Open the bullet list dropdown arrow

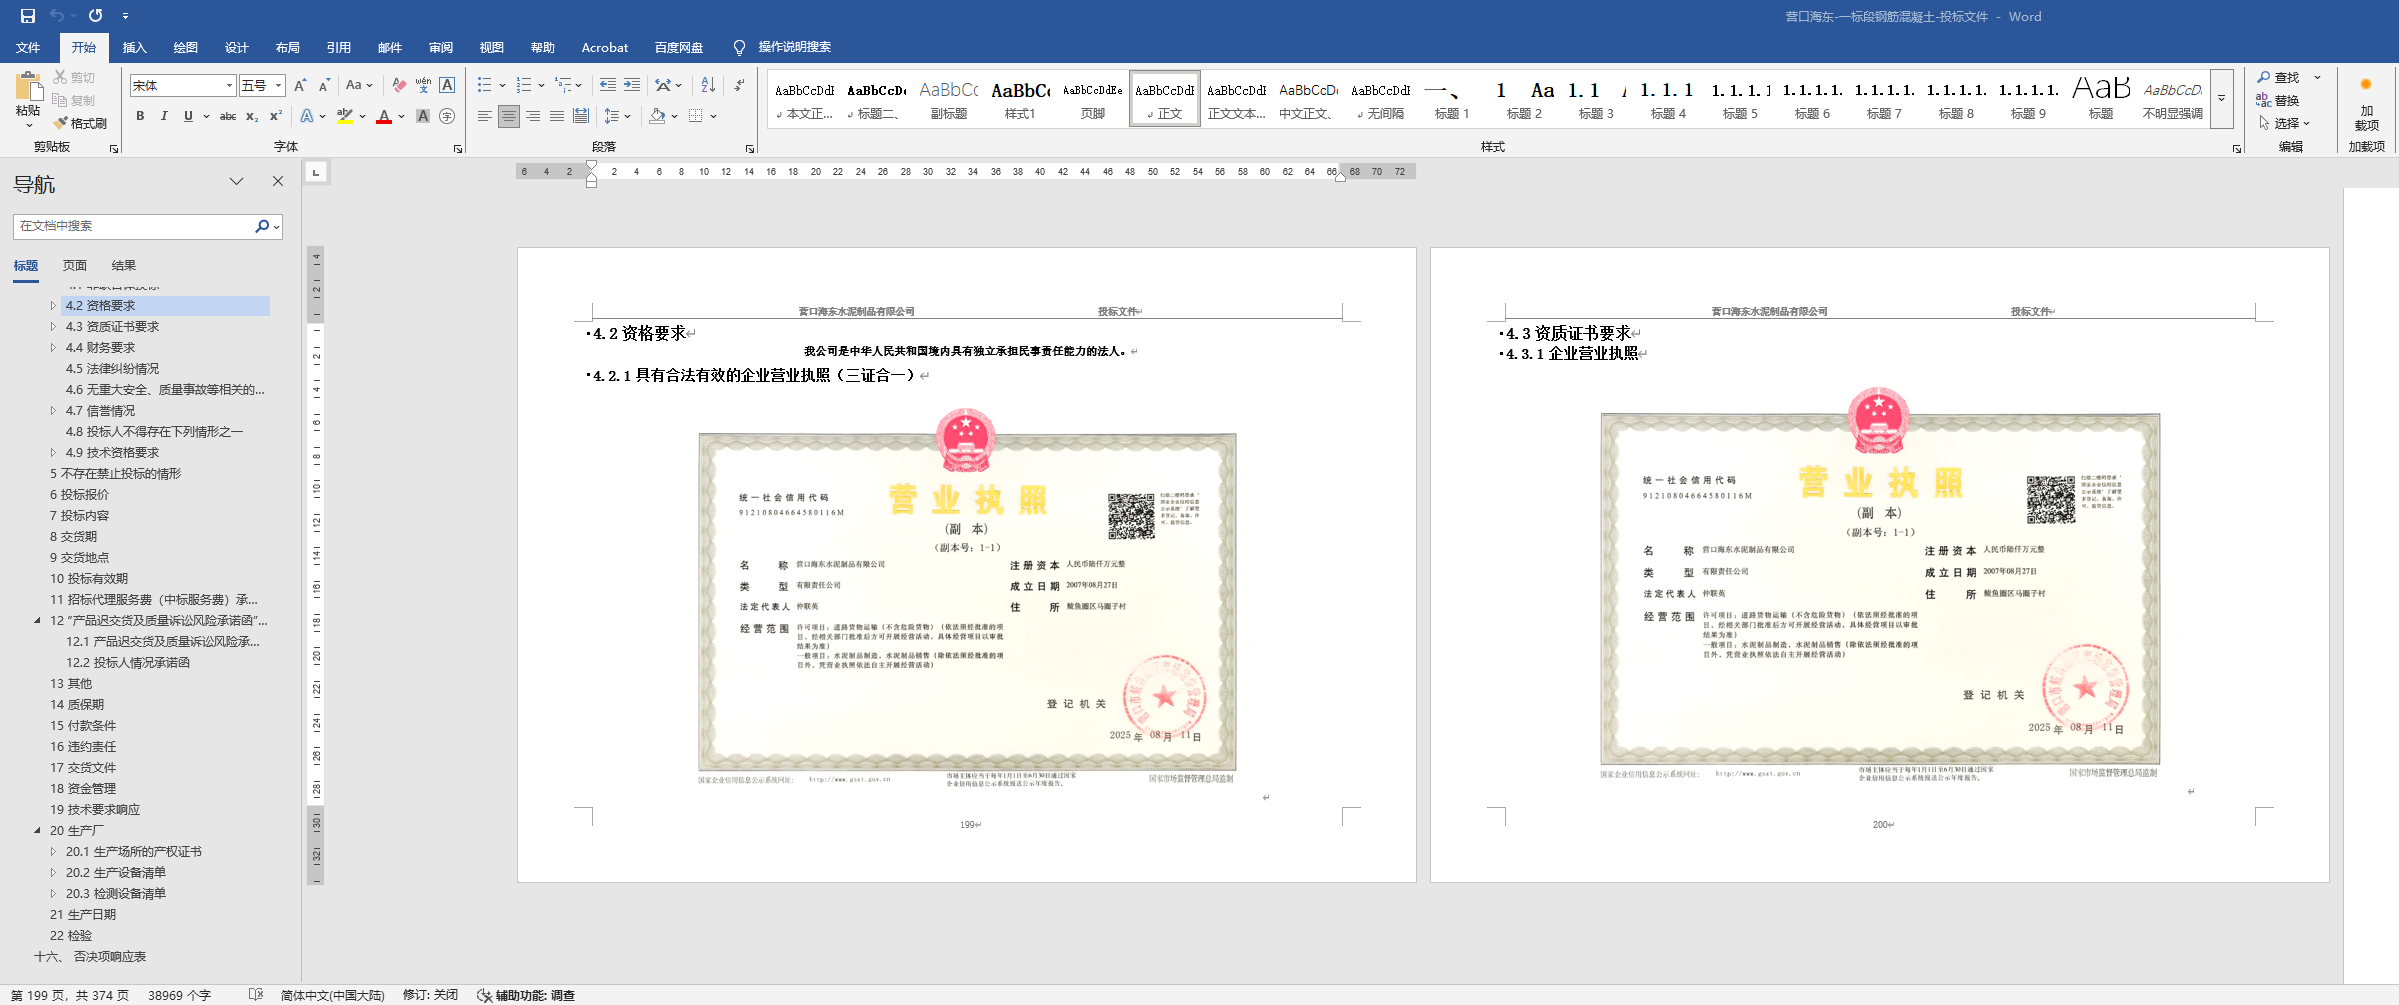point(502,86)
